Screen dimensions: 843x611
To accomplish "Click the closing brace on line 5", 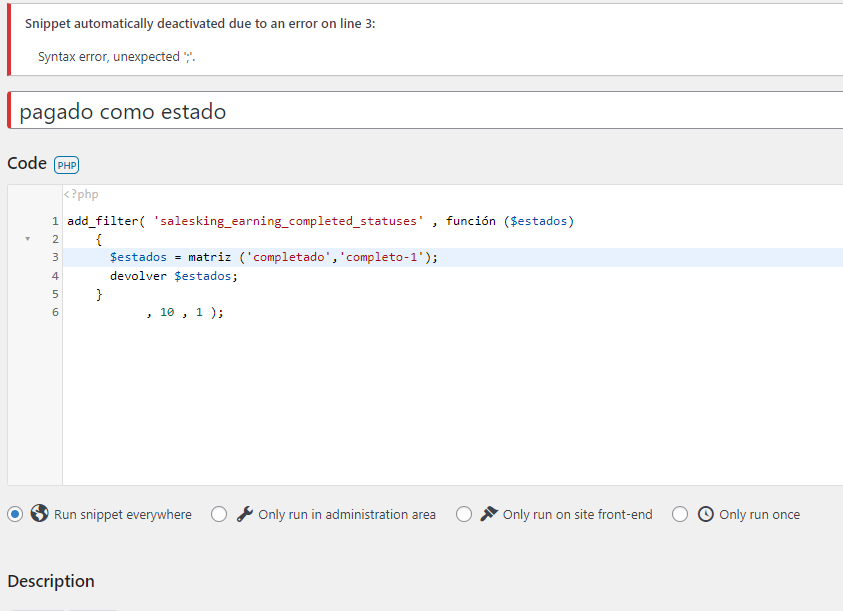I will [99, 294].
